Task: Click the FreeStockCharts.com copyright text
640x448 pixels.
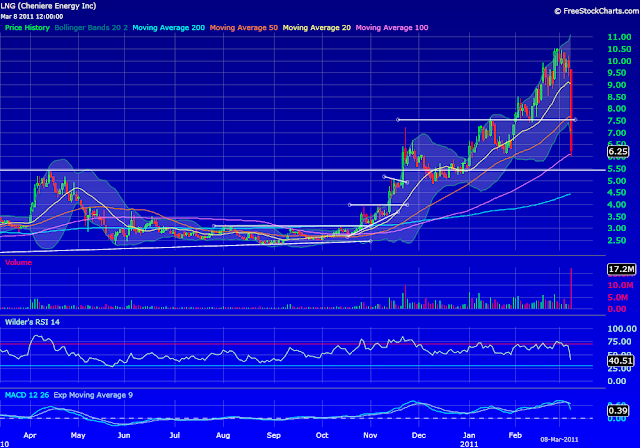Action: coord(597,11)
